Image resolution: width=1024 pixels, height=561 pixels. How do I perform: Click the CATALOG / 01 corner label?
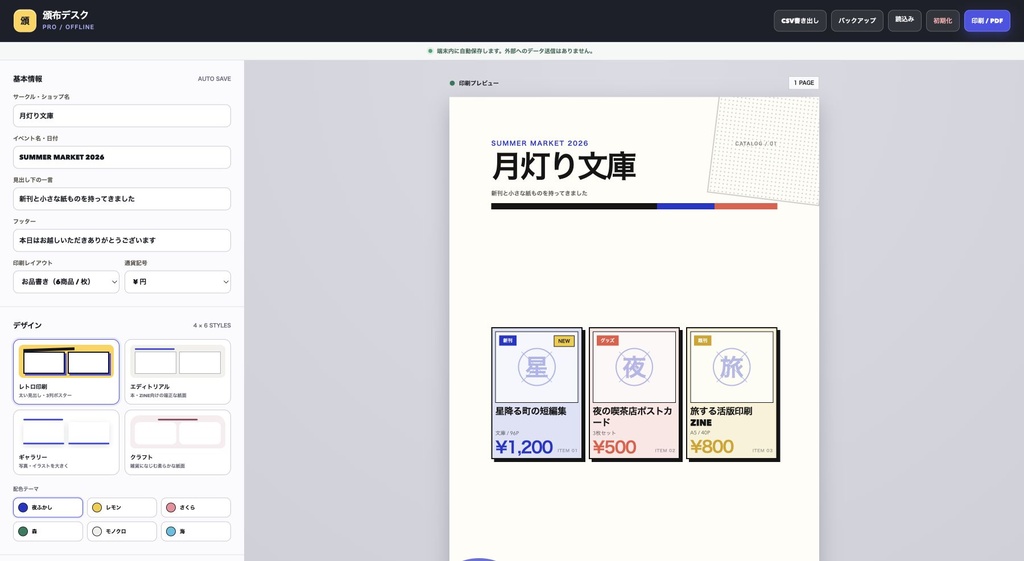tap(756, 144)
